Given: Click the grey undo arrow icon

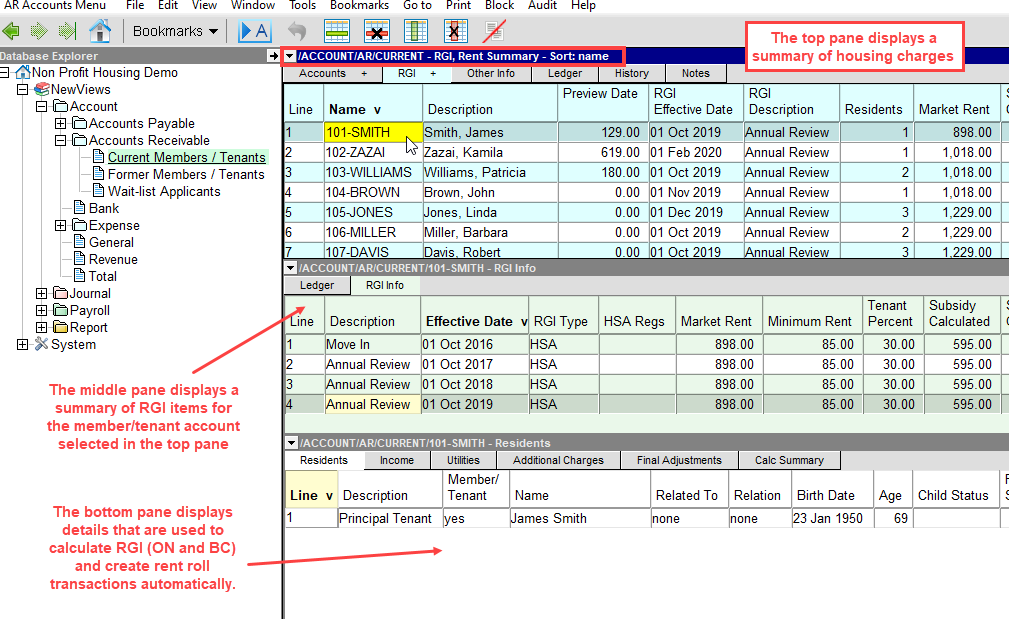Looking at the screenshot, I should coord(297,31).
